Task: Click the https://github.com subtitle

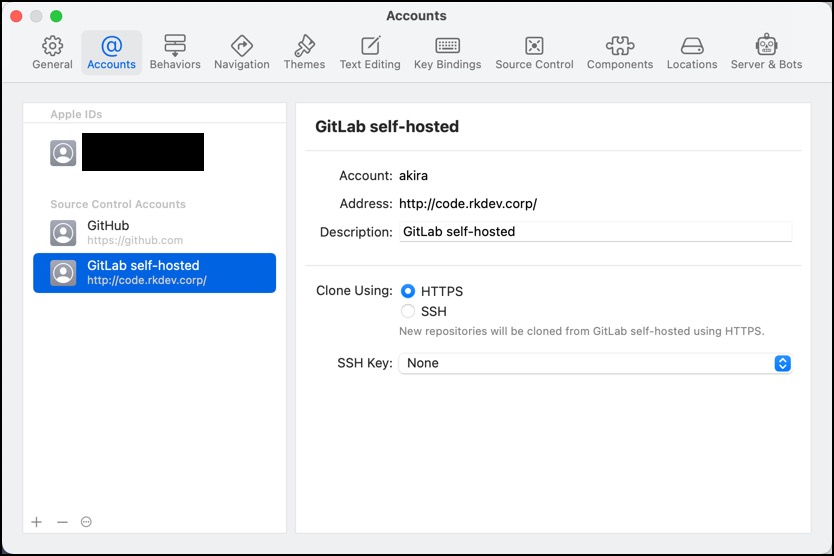Action: click(x=135, y=240)
